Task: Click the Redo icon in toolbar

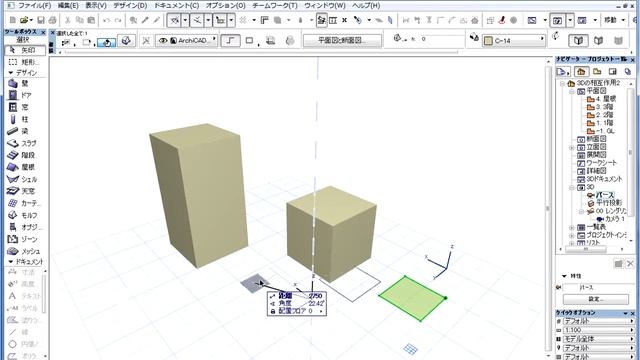Action: pos(118,20)
